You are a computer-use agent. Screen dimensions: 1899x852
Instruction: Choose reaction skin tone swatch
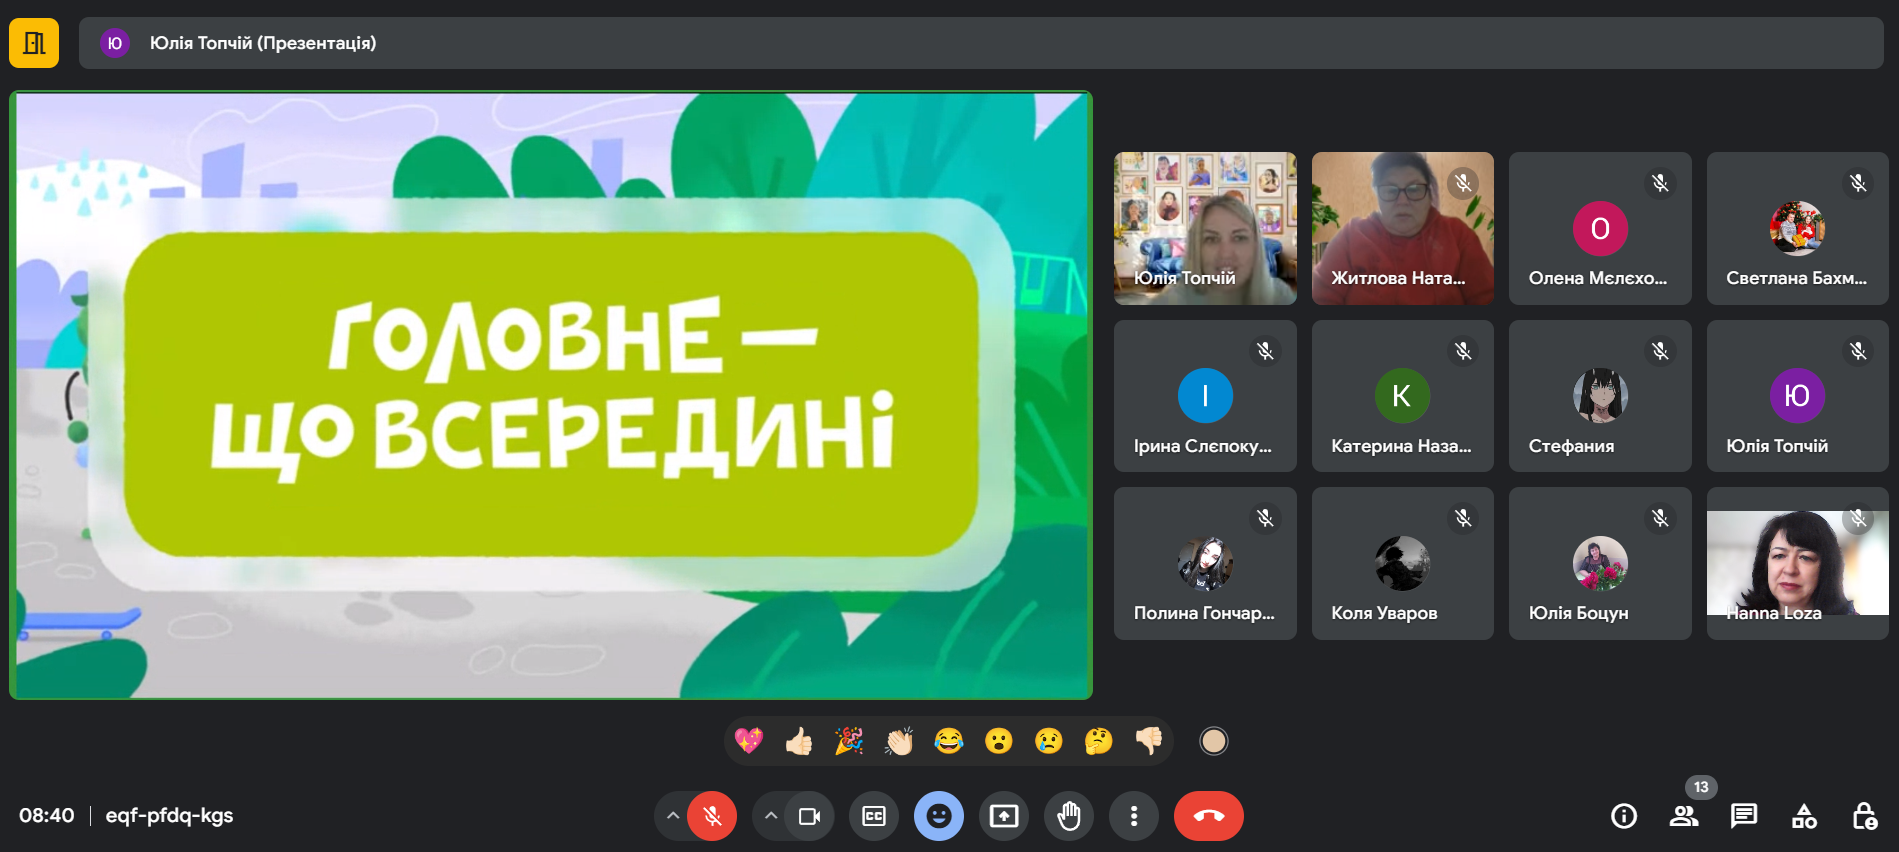[1213, 741]
